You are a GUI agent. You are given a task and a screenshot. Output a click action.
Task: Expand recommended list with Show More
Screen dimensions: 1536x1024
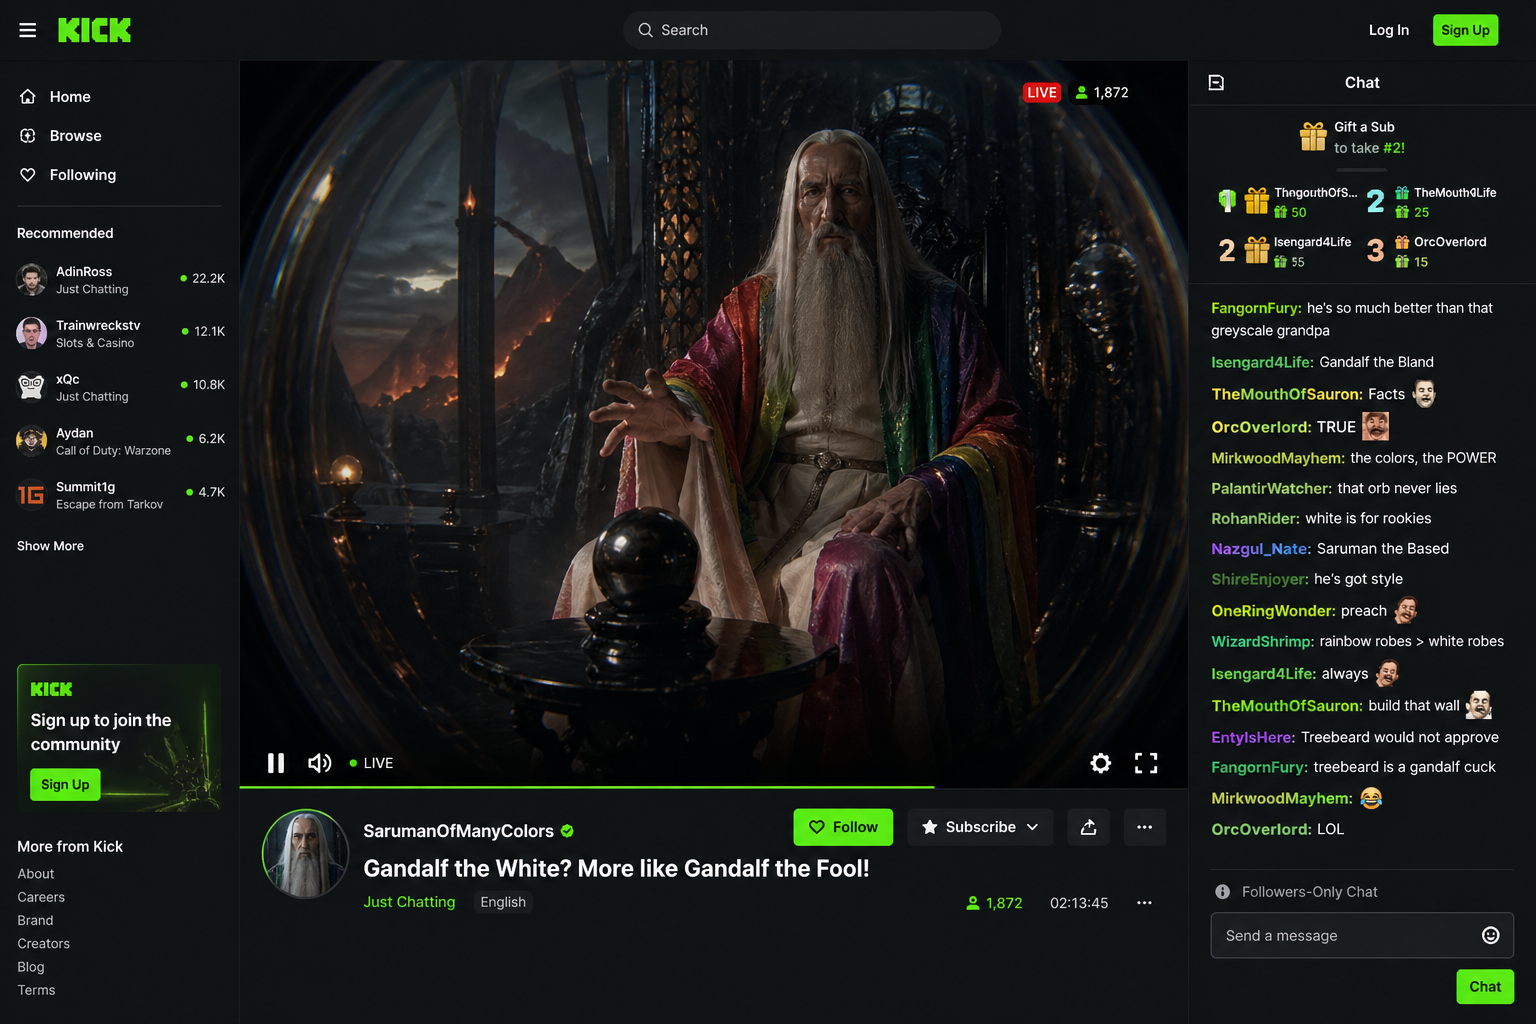click(x=50, y=546)
